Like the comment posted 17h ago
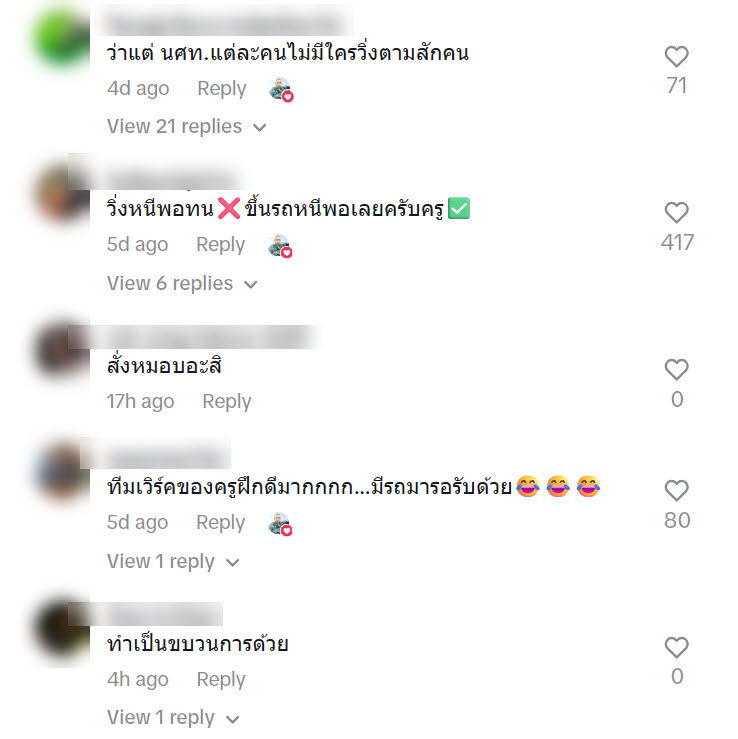 click(x=676, y=370)
